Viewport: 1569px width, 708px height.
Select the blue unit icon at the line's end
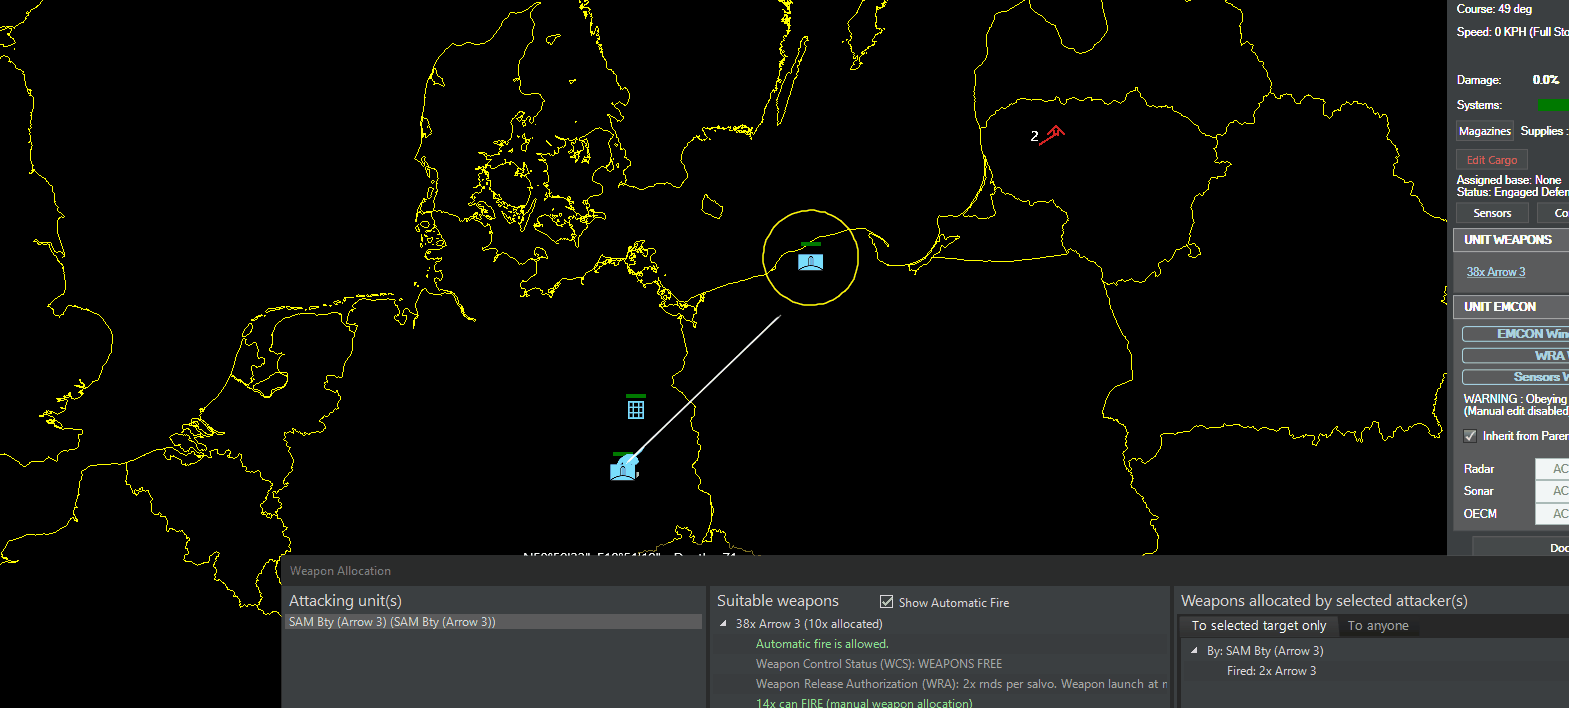624,468
